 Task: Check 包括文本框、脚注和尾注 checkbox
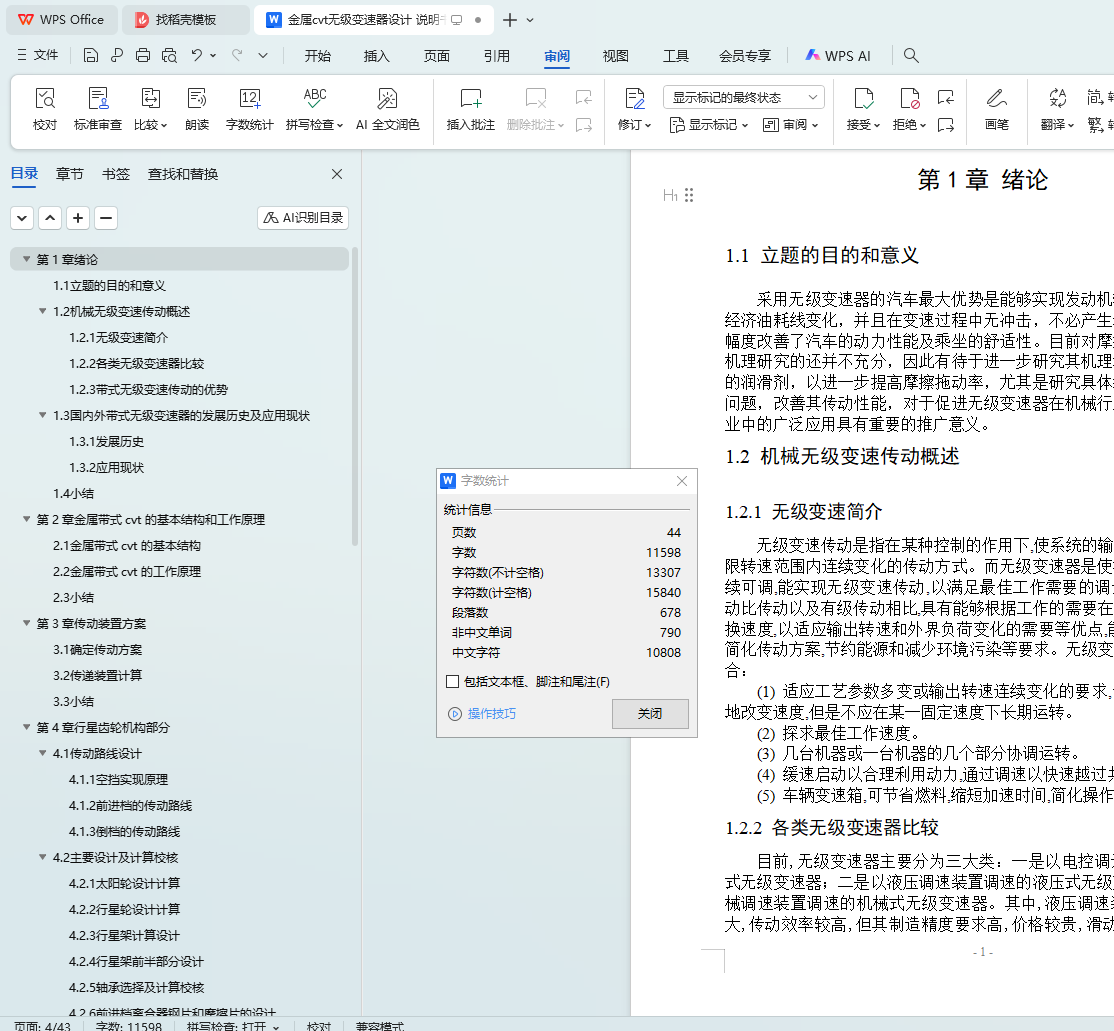[452, 681]
